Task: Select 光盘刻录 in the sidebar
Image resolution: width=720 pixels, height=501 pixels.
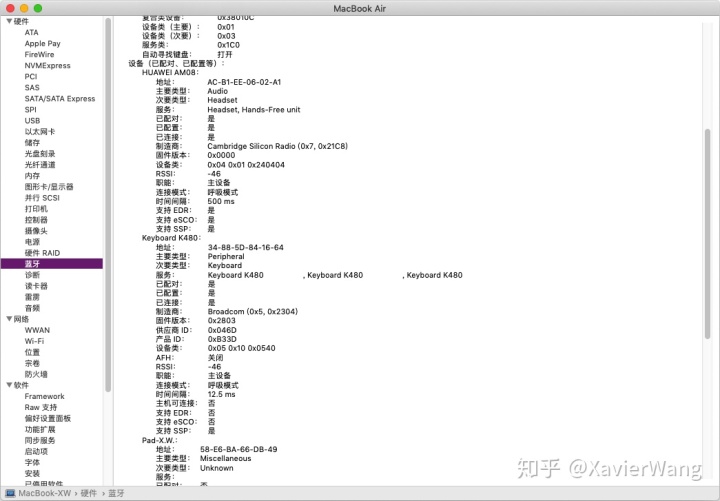Action: coord(39,153)
